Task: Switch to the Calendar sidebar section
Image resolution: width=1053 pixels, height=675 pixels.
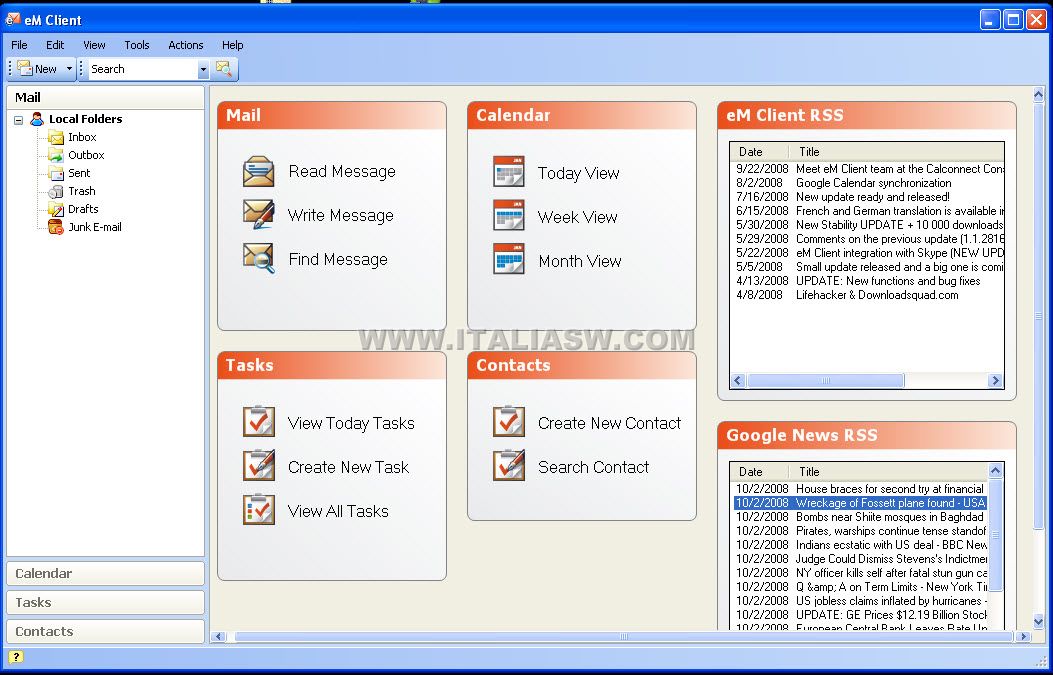Action: click(x=105, y=574)
